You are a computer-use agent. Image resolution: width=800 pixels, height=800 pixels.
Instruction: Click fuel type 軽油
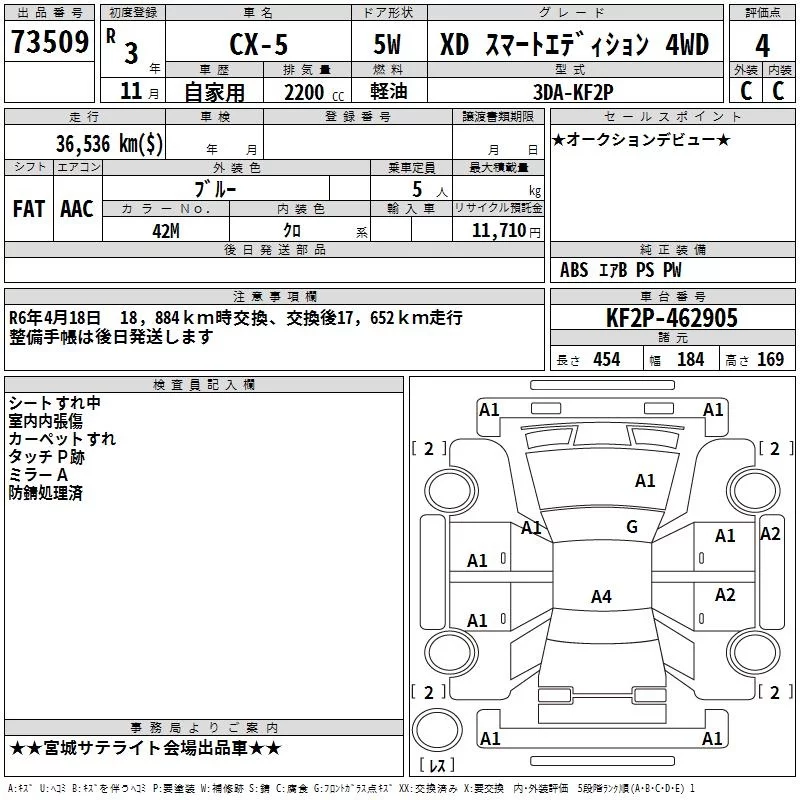pyautogui.click(x=389, y=91)
